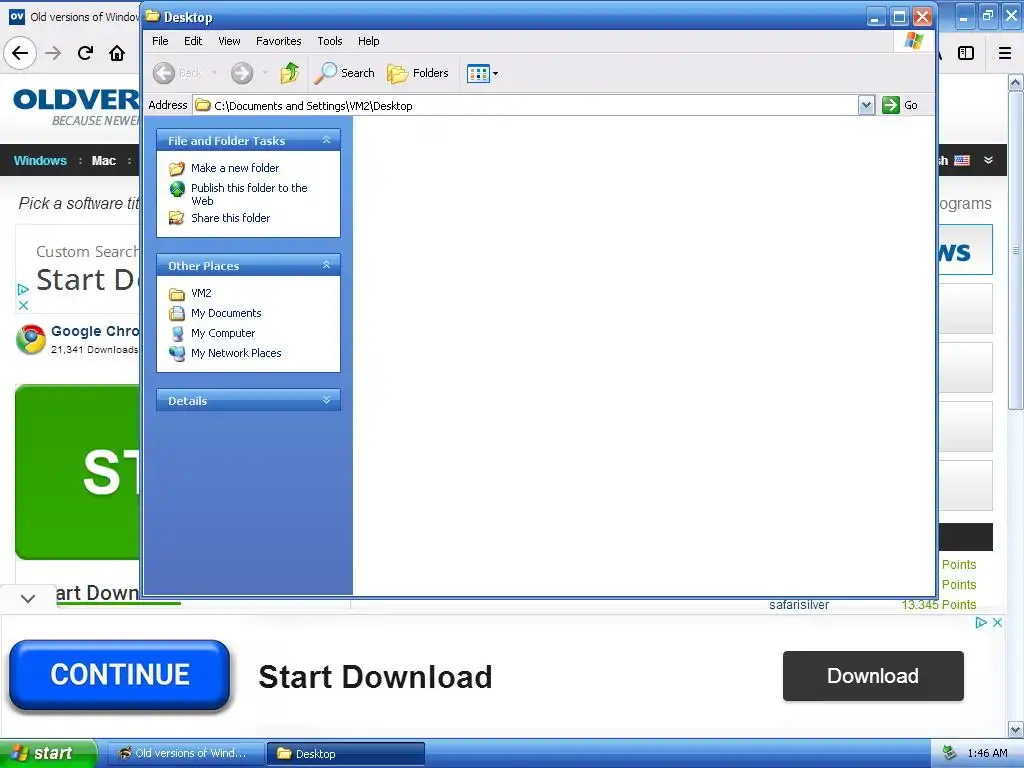
Task: Open the Favorites menu
Action: 278,41
